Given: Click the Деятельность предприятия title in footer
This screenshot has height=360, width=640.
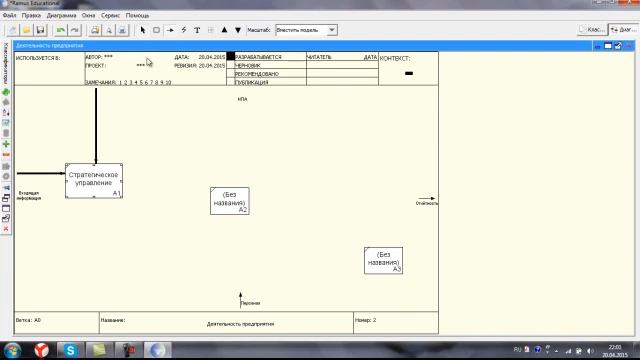Looking at the screenshot, I should [240, 324].
